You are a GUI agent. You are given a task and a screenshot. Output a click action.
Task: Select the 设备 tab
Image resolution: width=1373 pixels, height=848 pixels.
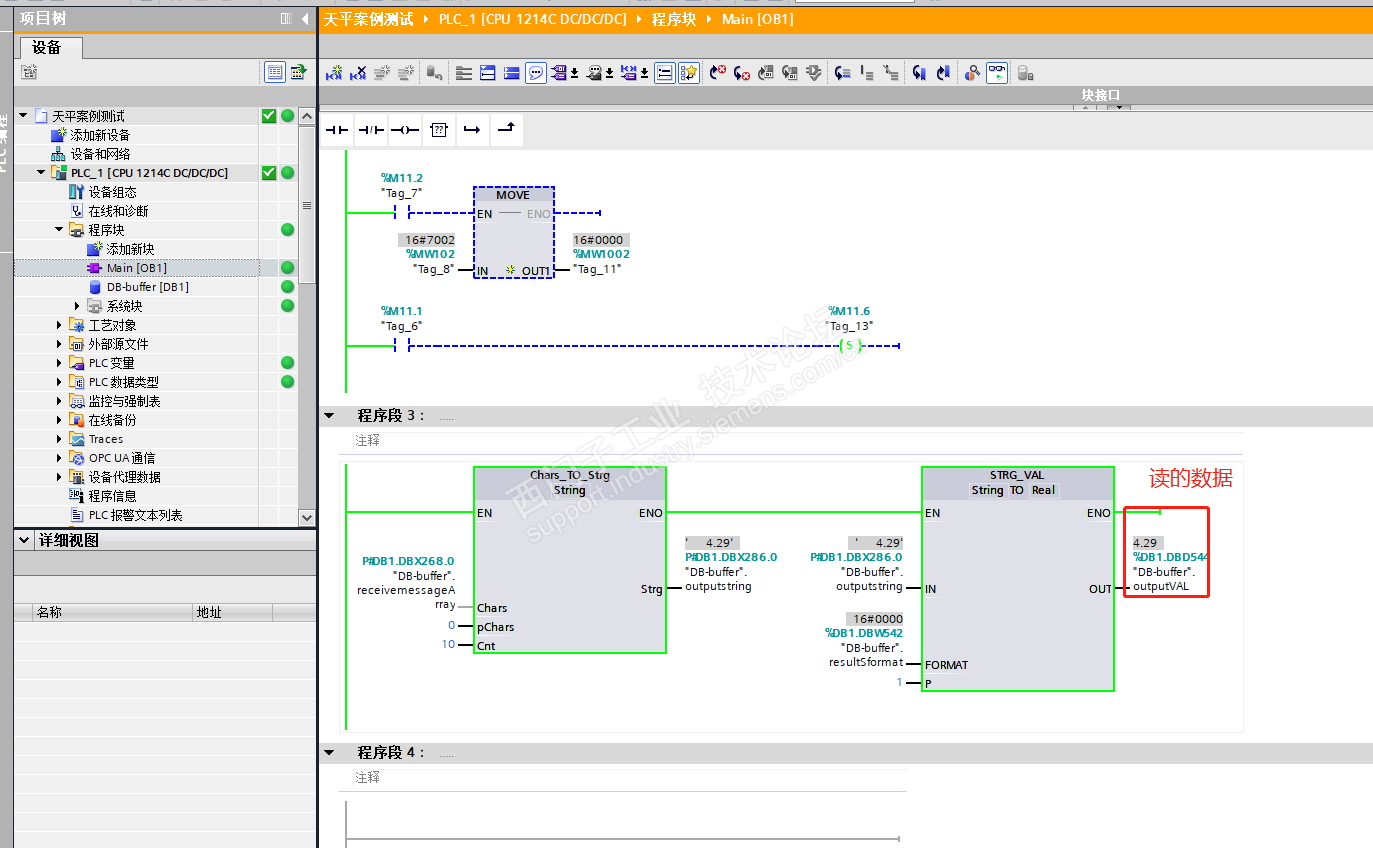coord(47,48)
